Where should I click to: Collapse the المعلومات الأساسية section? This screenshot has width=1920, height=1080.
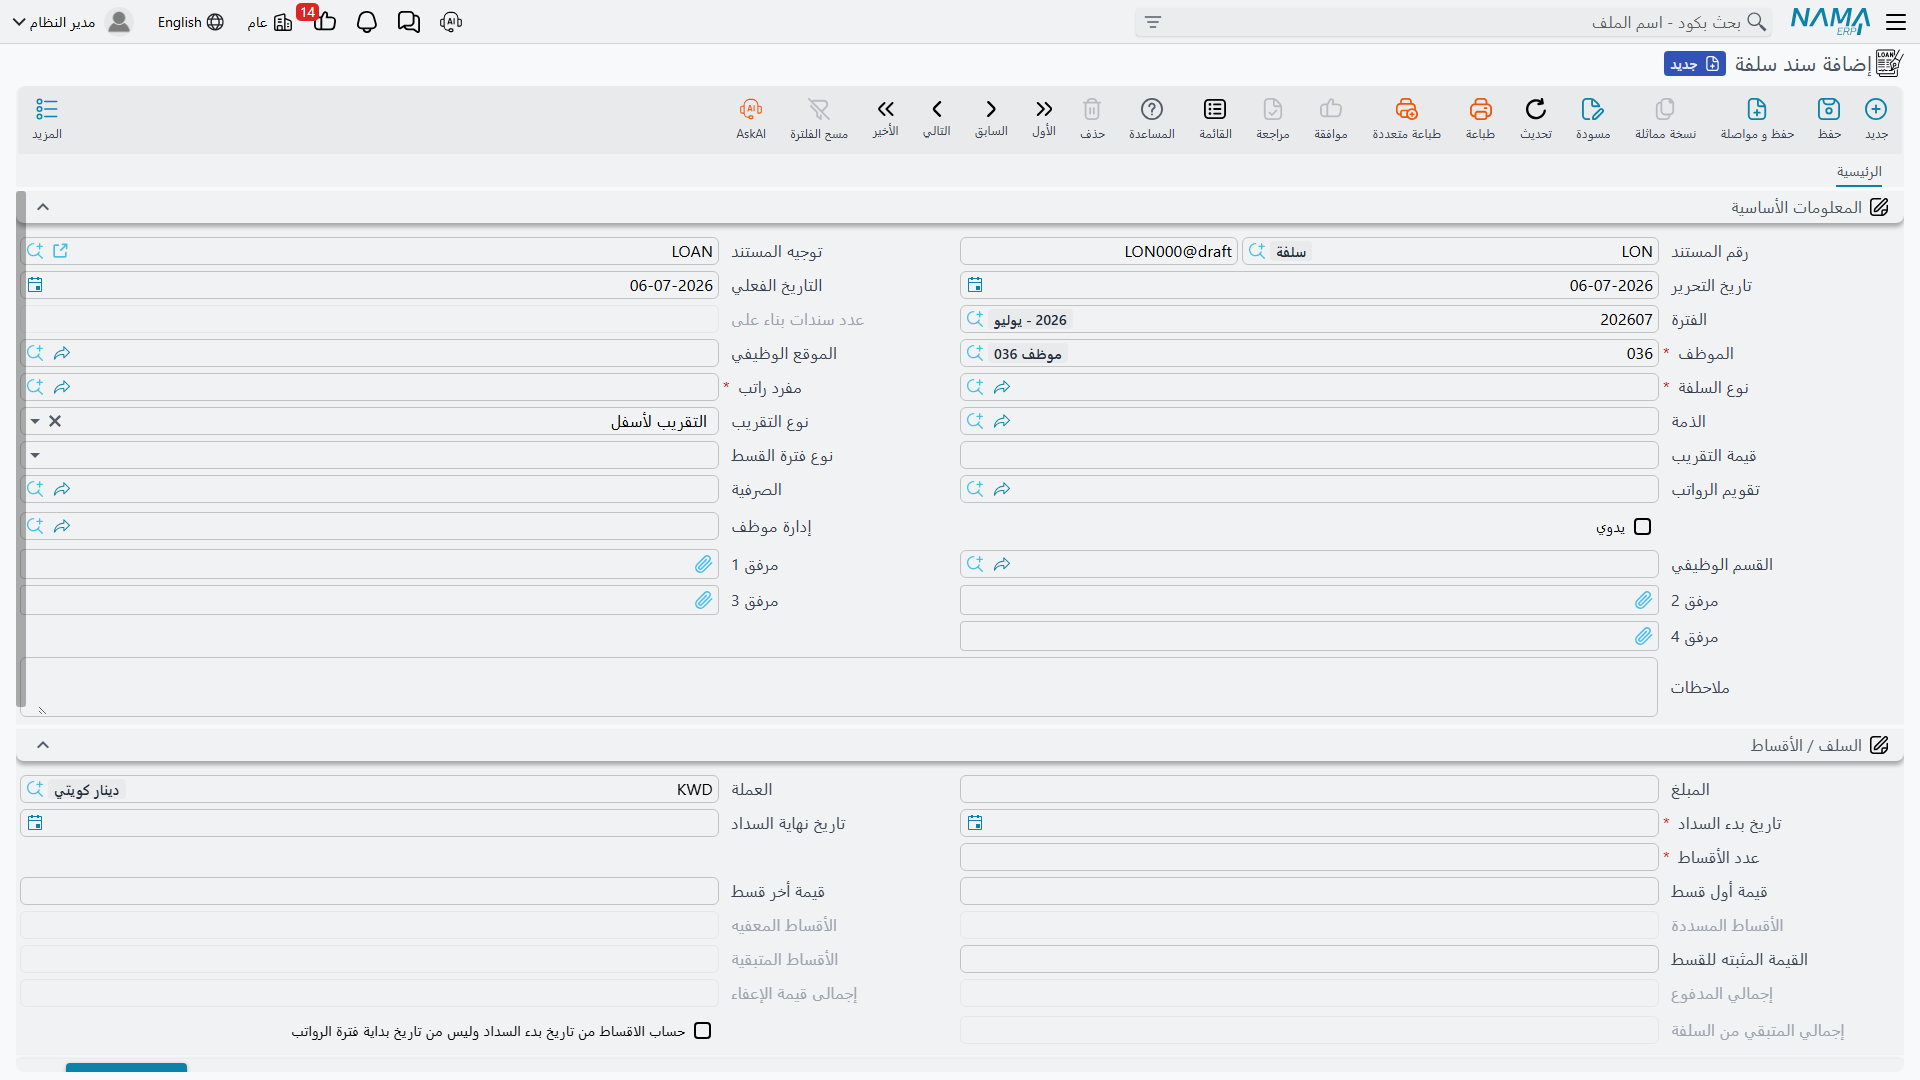tap(43, 207)
